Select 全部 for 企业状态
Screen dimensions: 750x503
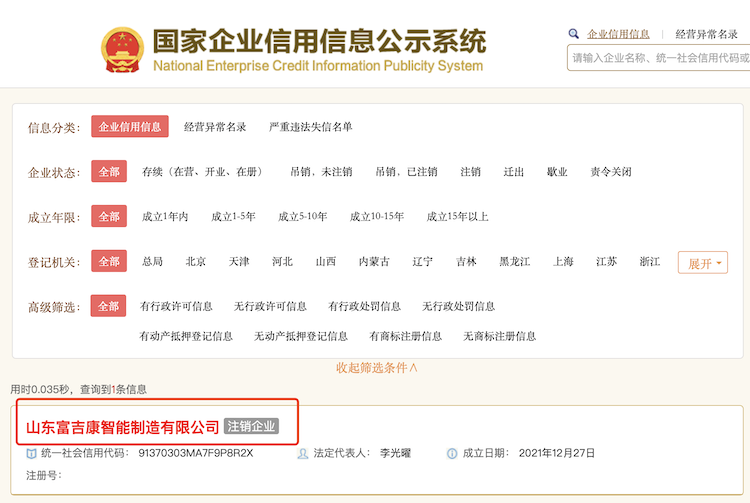(109, 171)
